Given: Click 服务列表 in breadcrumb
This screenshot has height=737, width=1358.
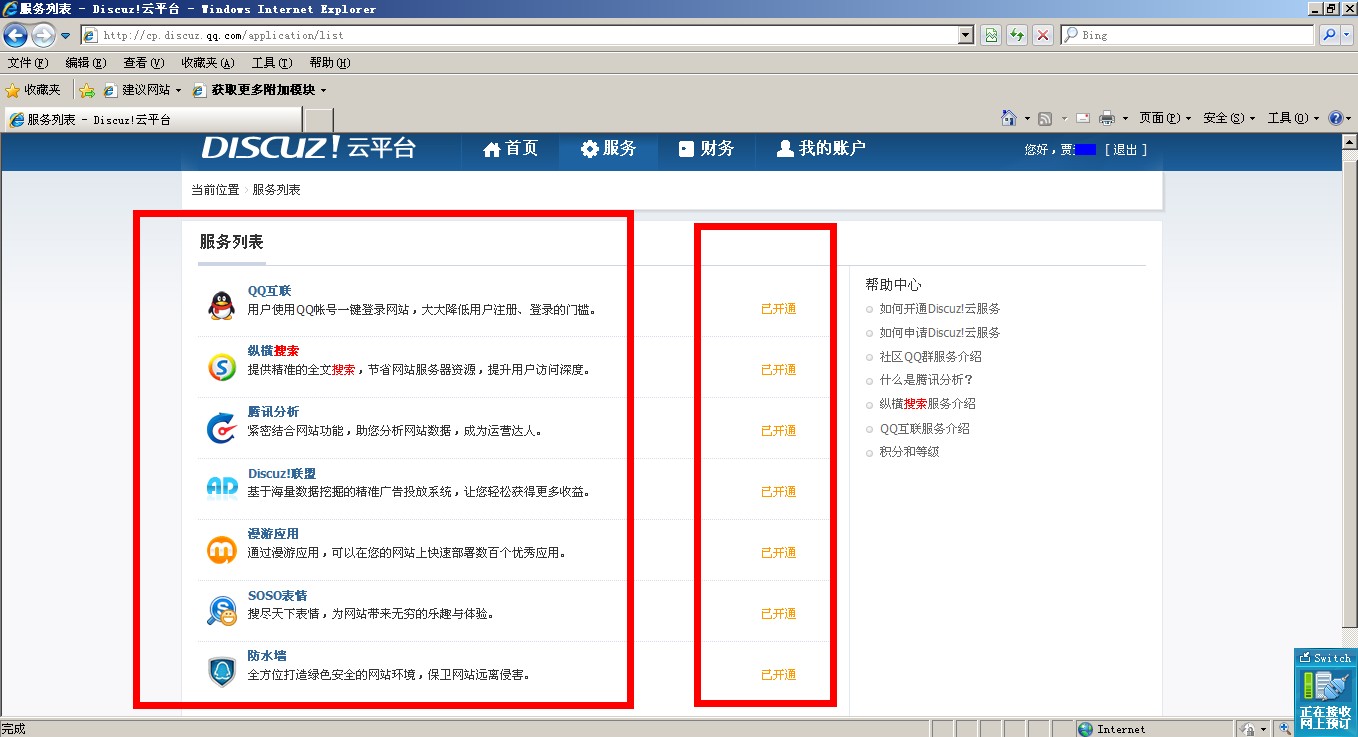Looking at the screenshot, I should pos(276,190).
